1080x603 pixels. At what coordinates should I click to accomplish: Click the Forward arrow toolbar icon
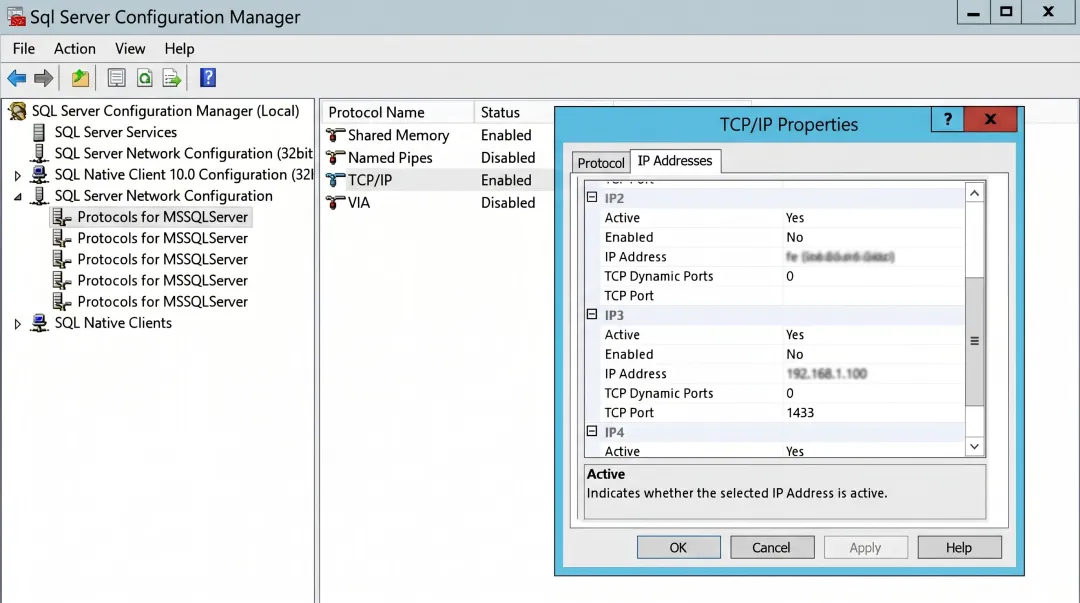coord(43,78)
